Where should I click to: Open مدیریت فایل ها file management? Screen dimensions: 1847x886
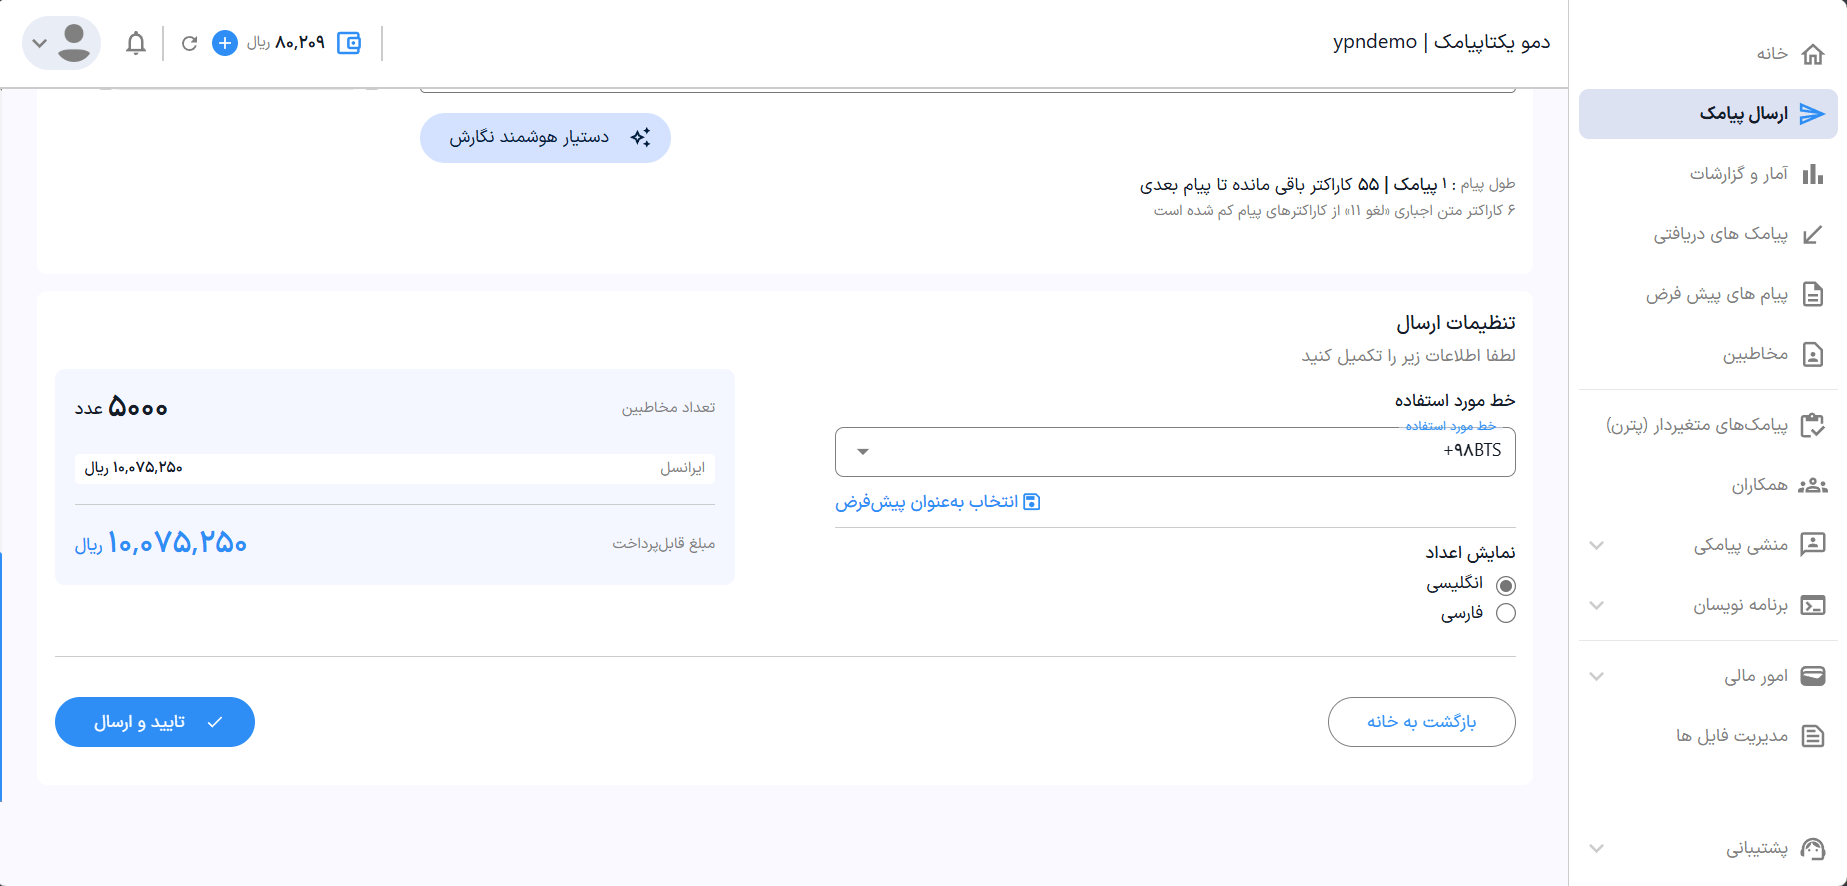coord(1733,736)
